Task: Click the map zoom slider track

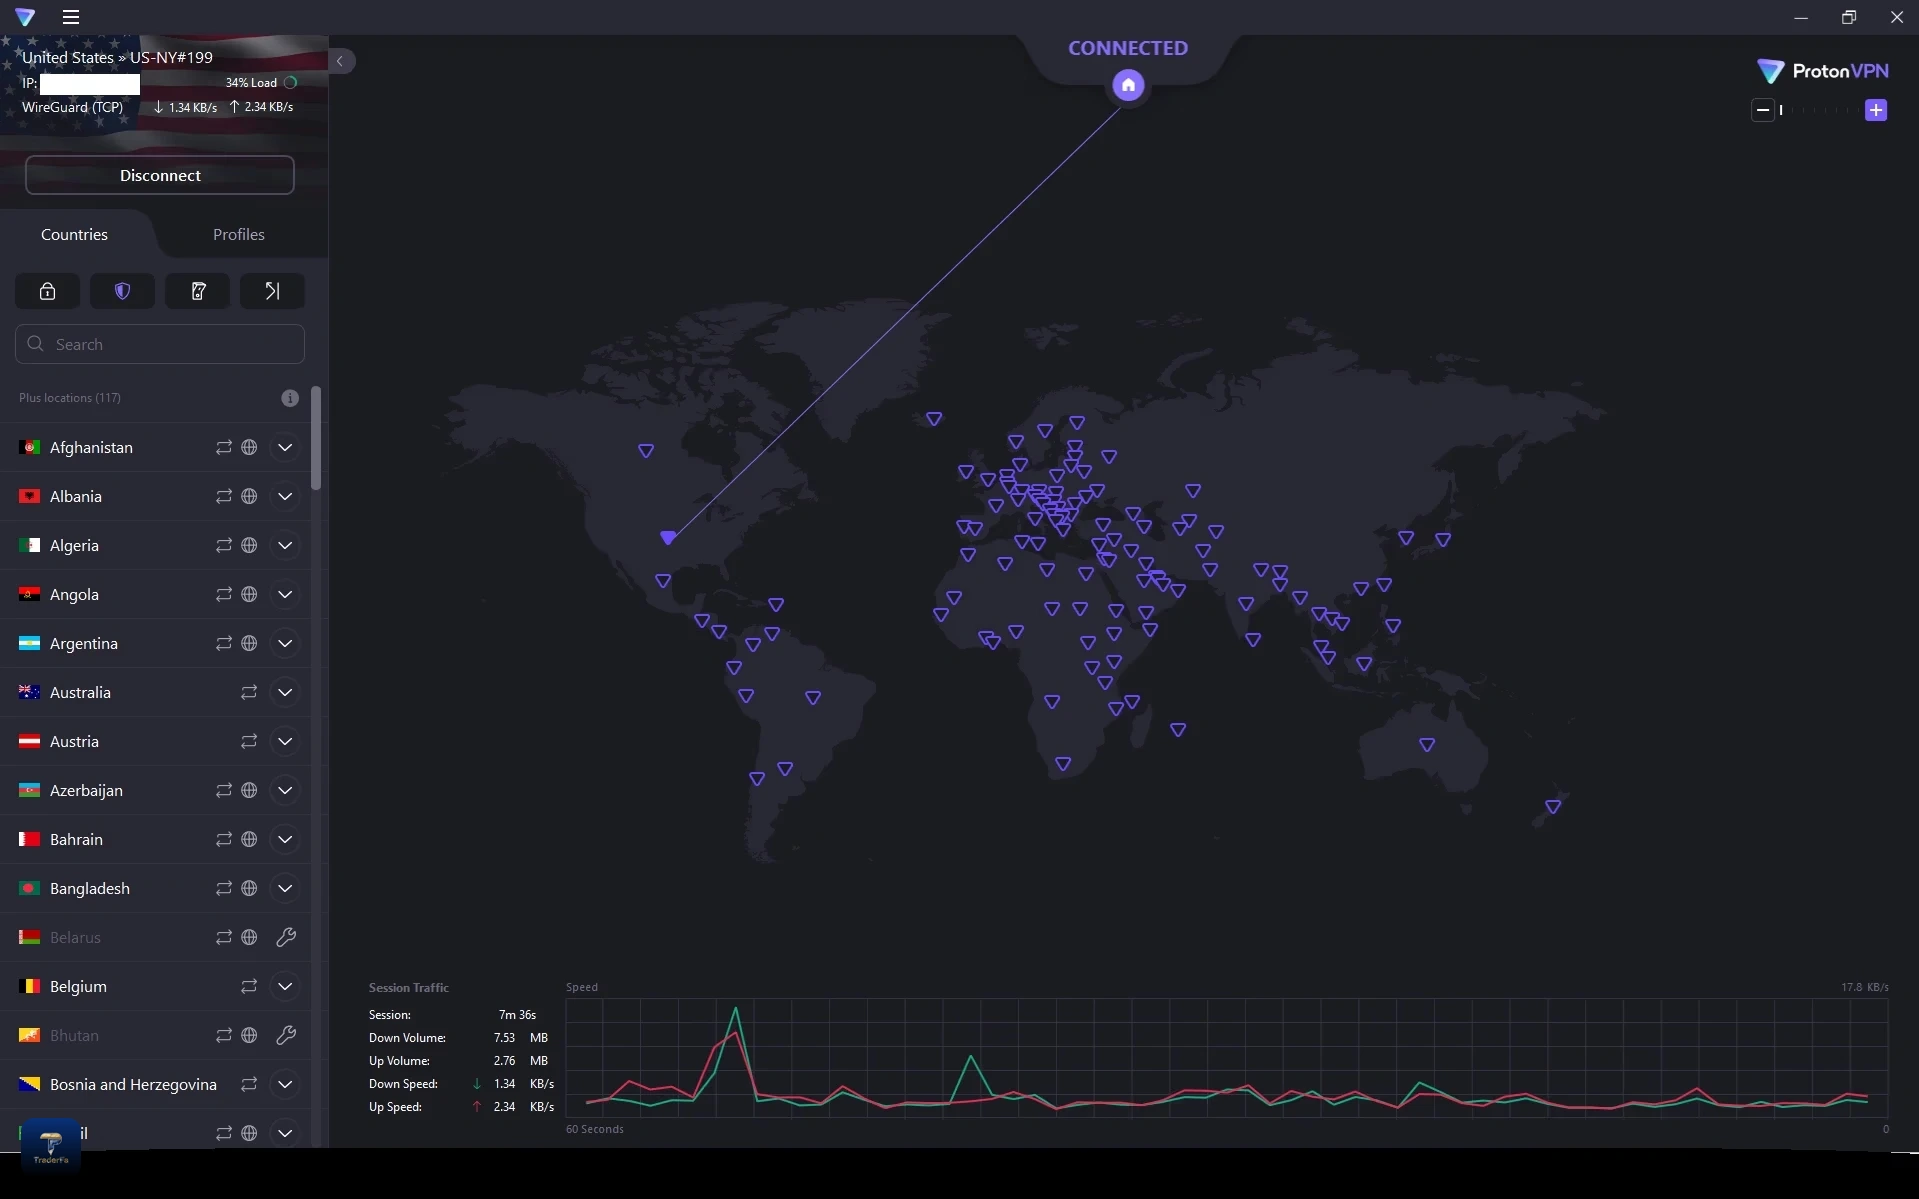Action: tap(1820, 110)
